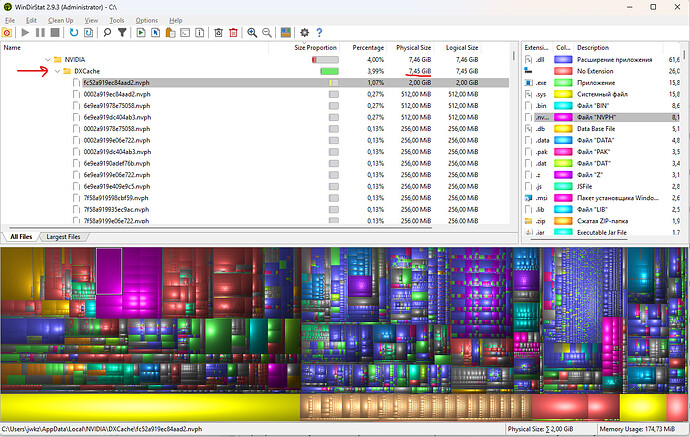Open the File menu
690x437 pixels.
[10, 20]
